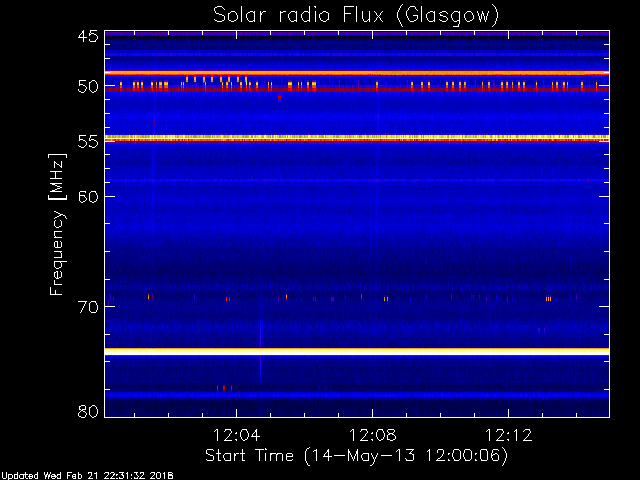640x480 pixels.
Task: Click the 80 frequency tick label
Action: point(87,412)
